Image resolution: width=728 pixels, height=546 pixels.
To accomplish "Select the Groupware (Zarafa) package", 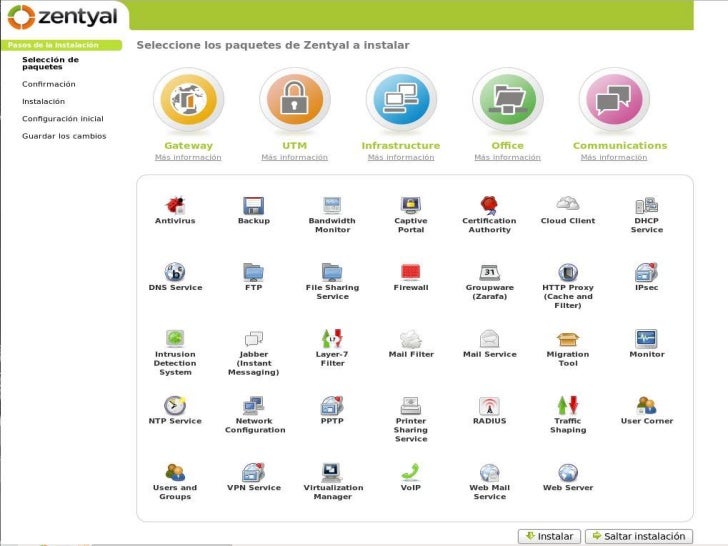I will pyautogui.click(x=489, y=281).
